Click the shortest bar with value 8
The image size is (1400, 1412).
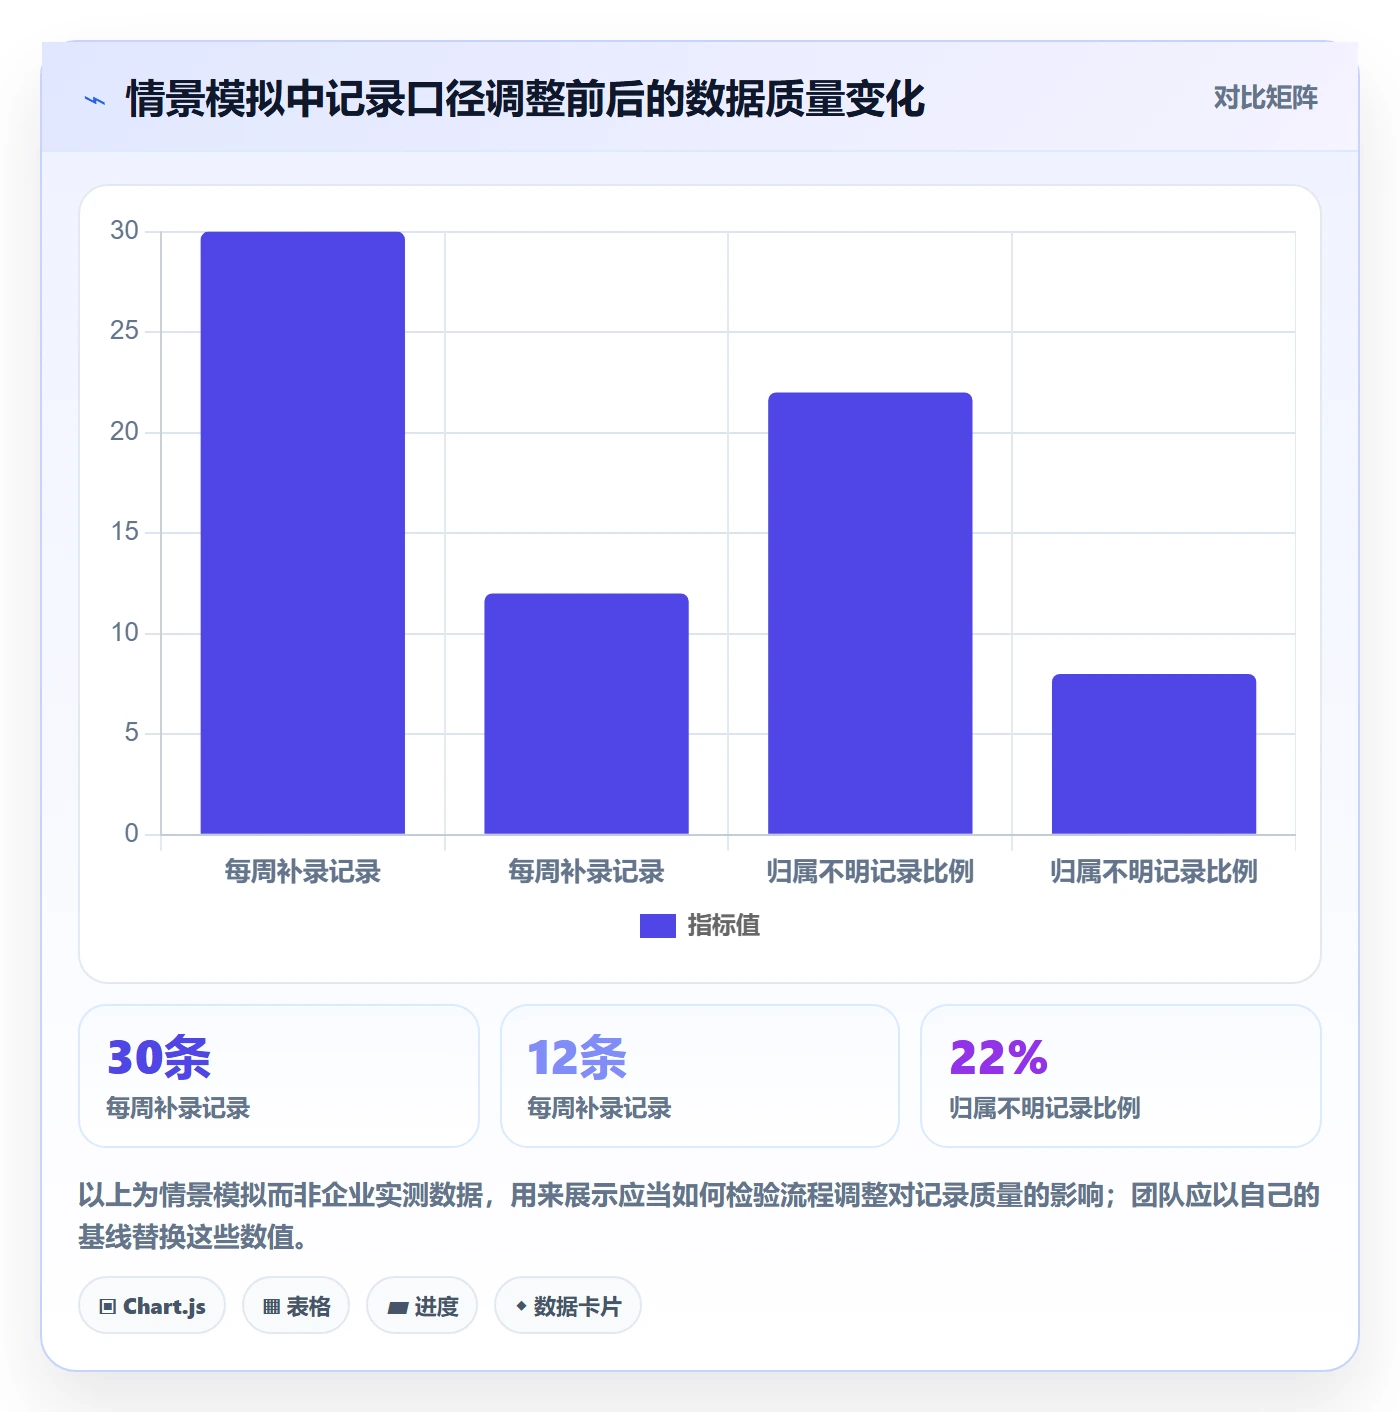coord(1154,754)
